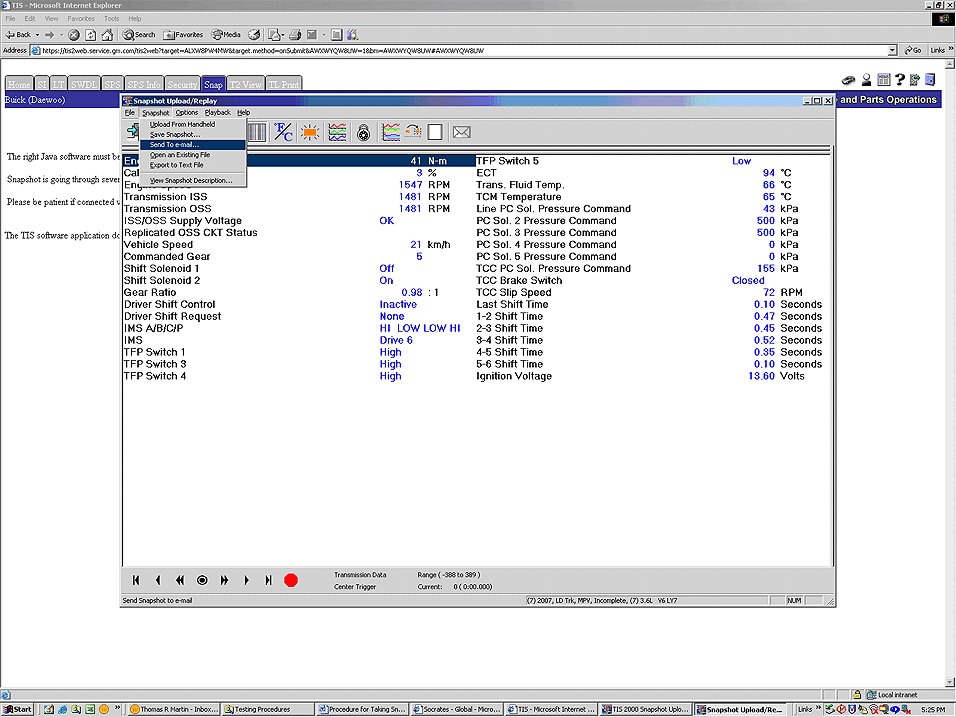The width and height of the screenshot is (956, 717).
Task: Click the blank white square toolbar icon
Action: tap(435, 132)
